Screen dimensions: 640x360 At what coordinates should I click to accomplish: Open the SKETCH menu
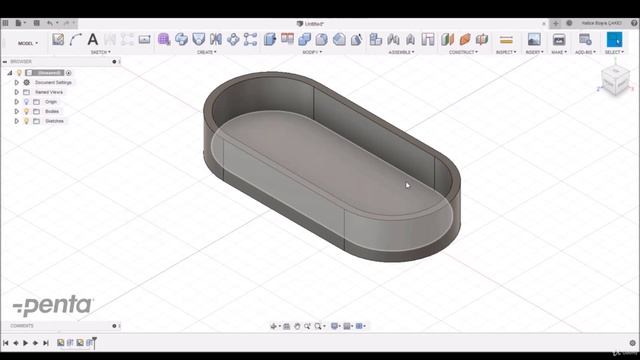click(100, 52)
